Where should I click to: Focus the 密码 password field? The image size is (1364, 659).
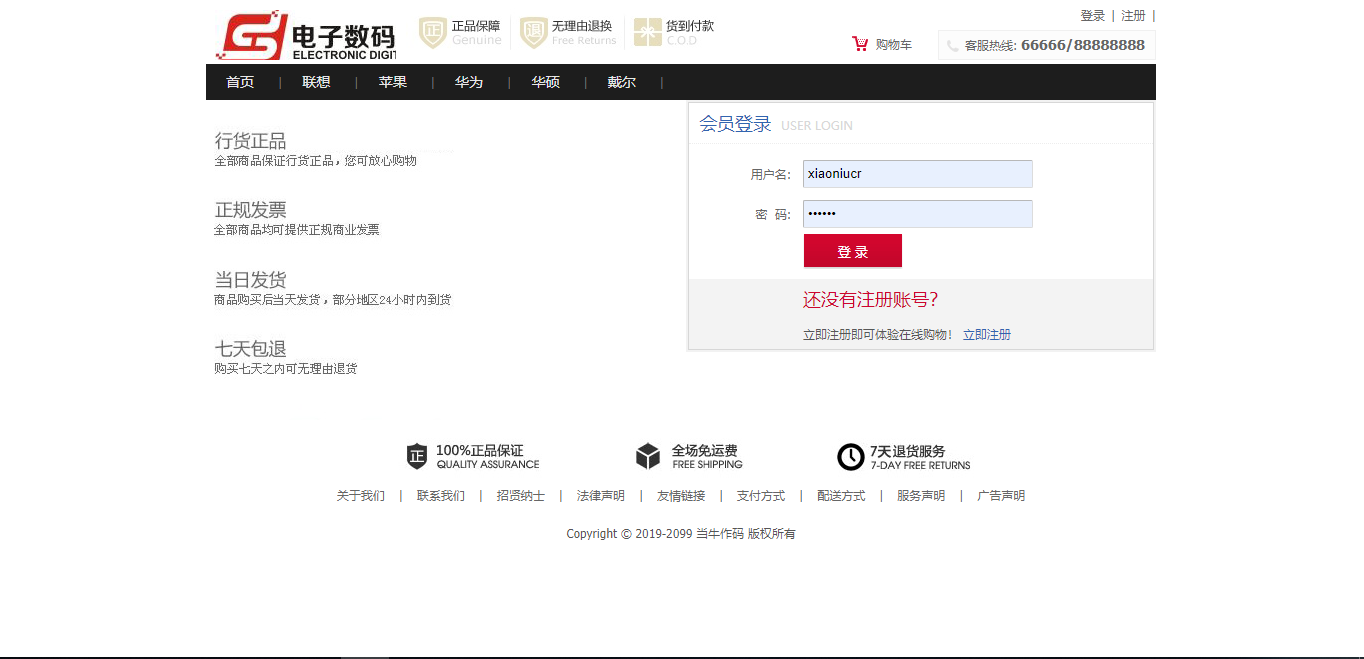pos(918,214)
